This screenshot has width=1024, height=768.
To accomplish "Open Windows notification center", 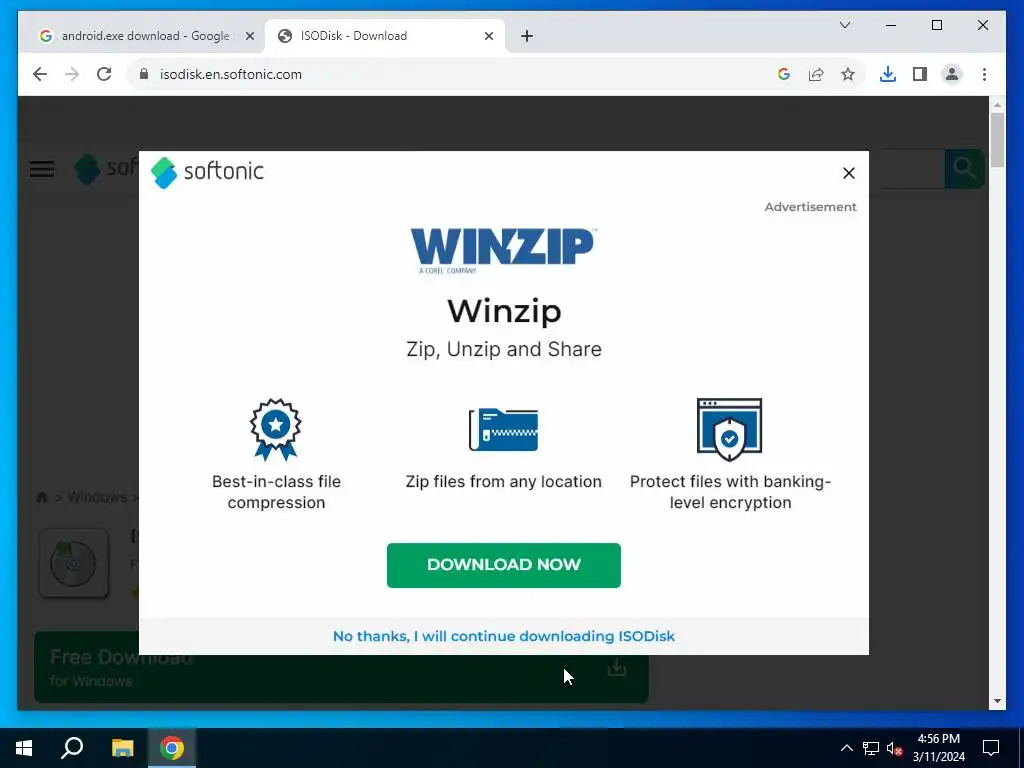I will pyautogui.click(x=991, y=748).
